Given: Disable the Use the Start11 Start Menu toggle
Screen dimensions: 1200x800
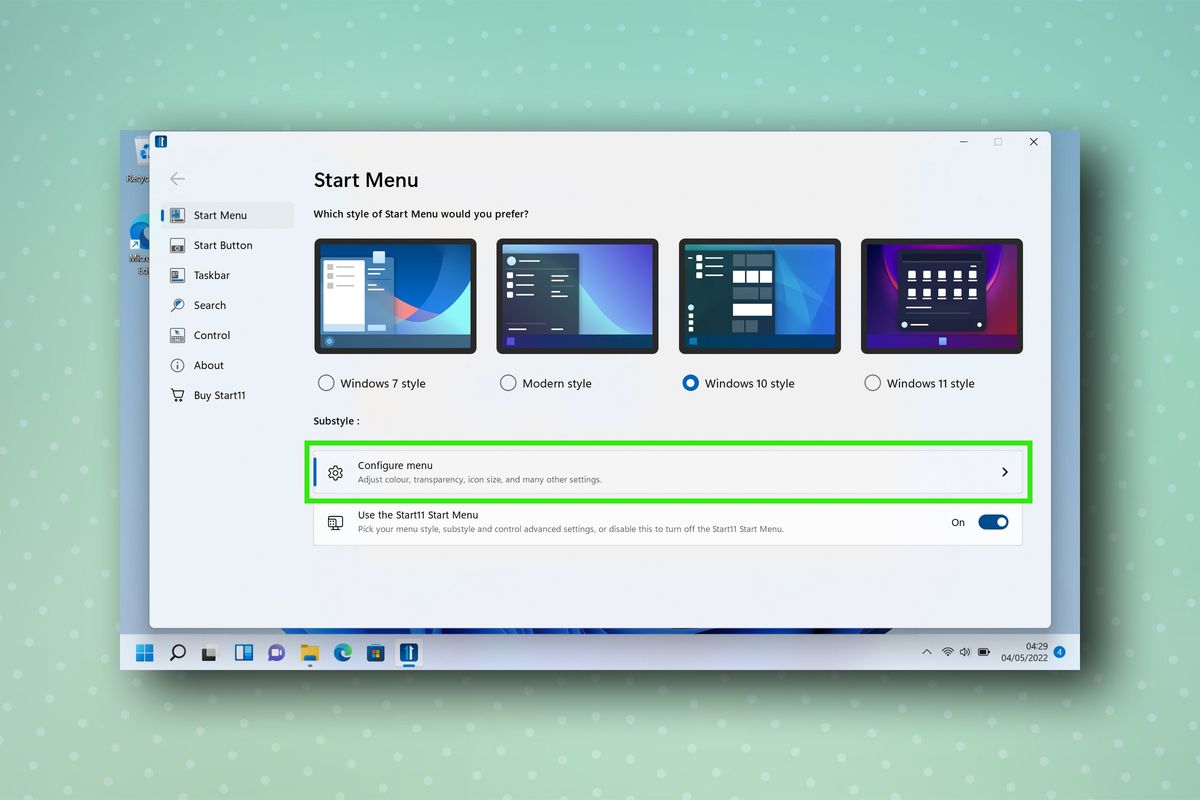Looking at the screenshot, I should 993,522.
